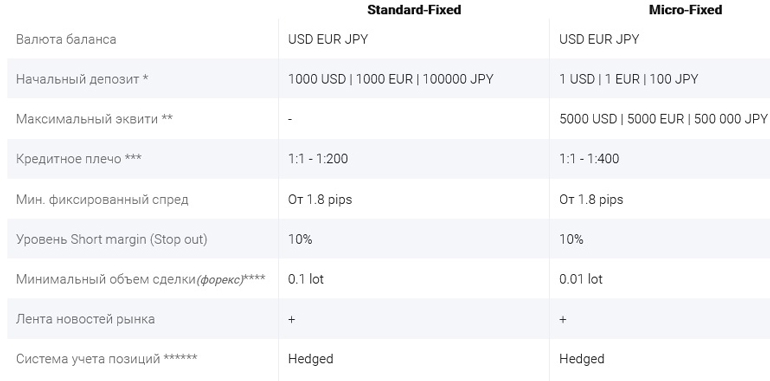Select the Кредитное плечо row label
The image size is (770, 381).
pos(79,159)
